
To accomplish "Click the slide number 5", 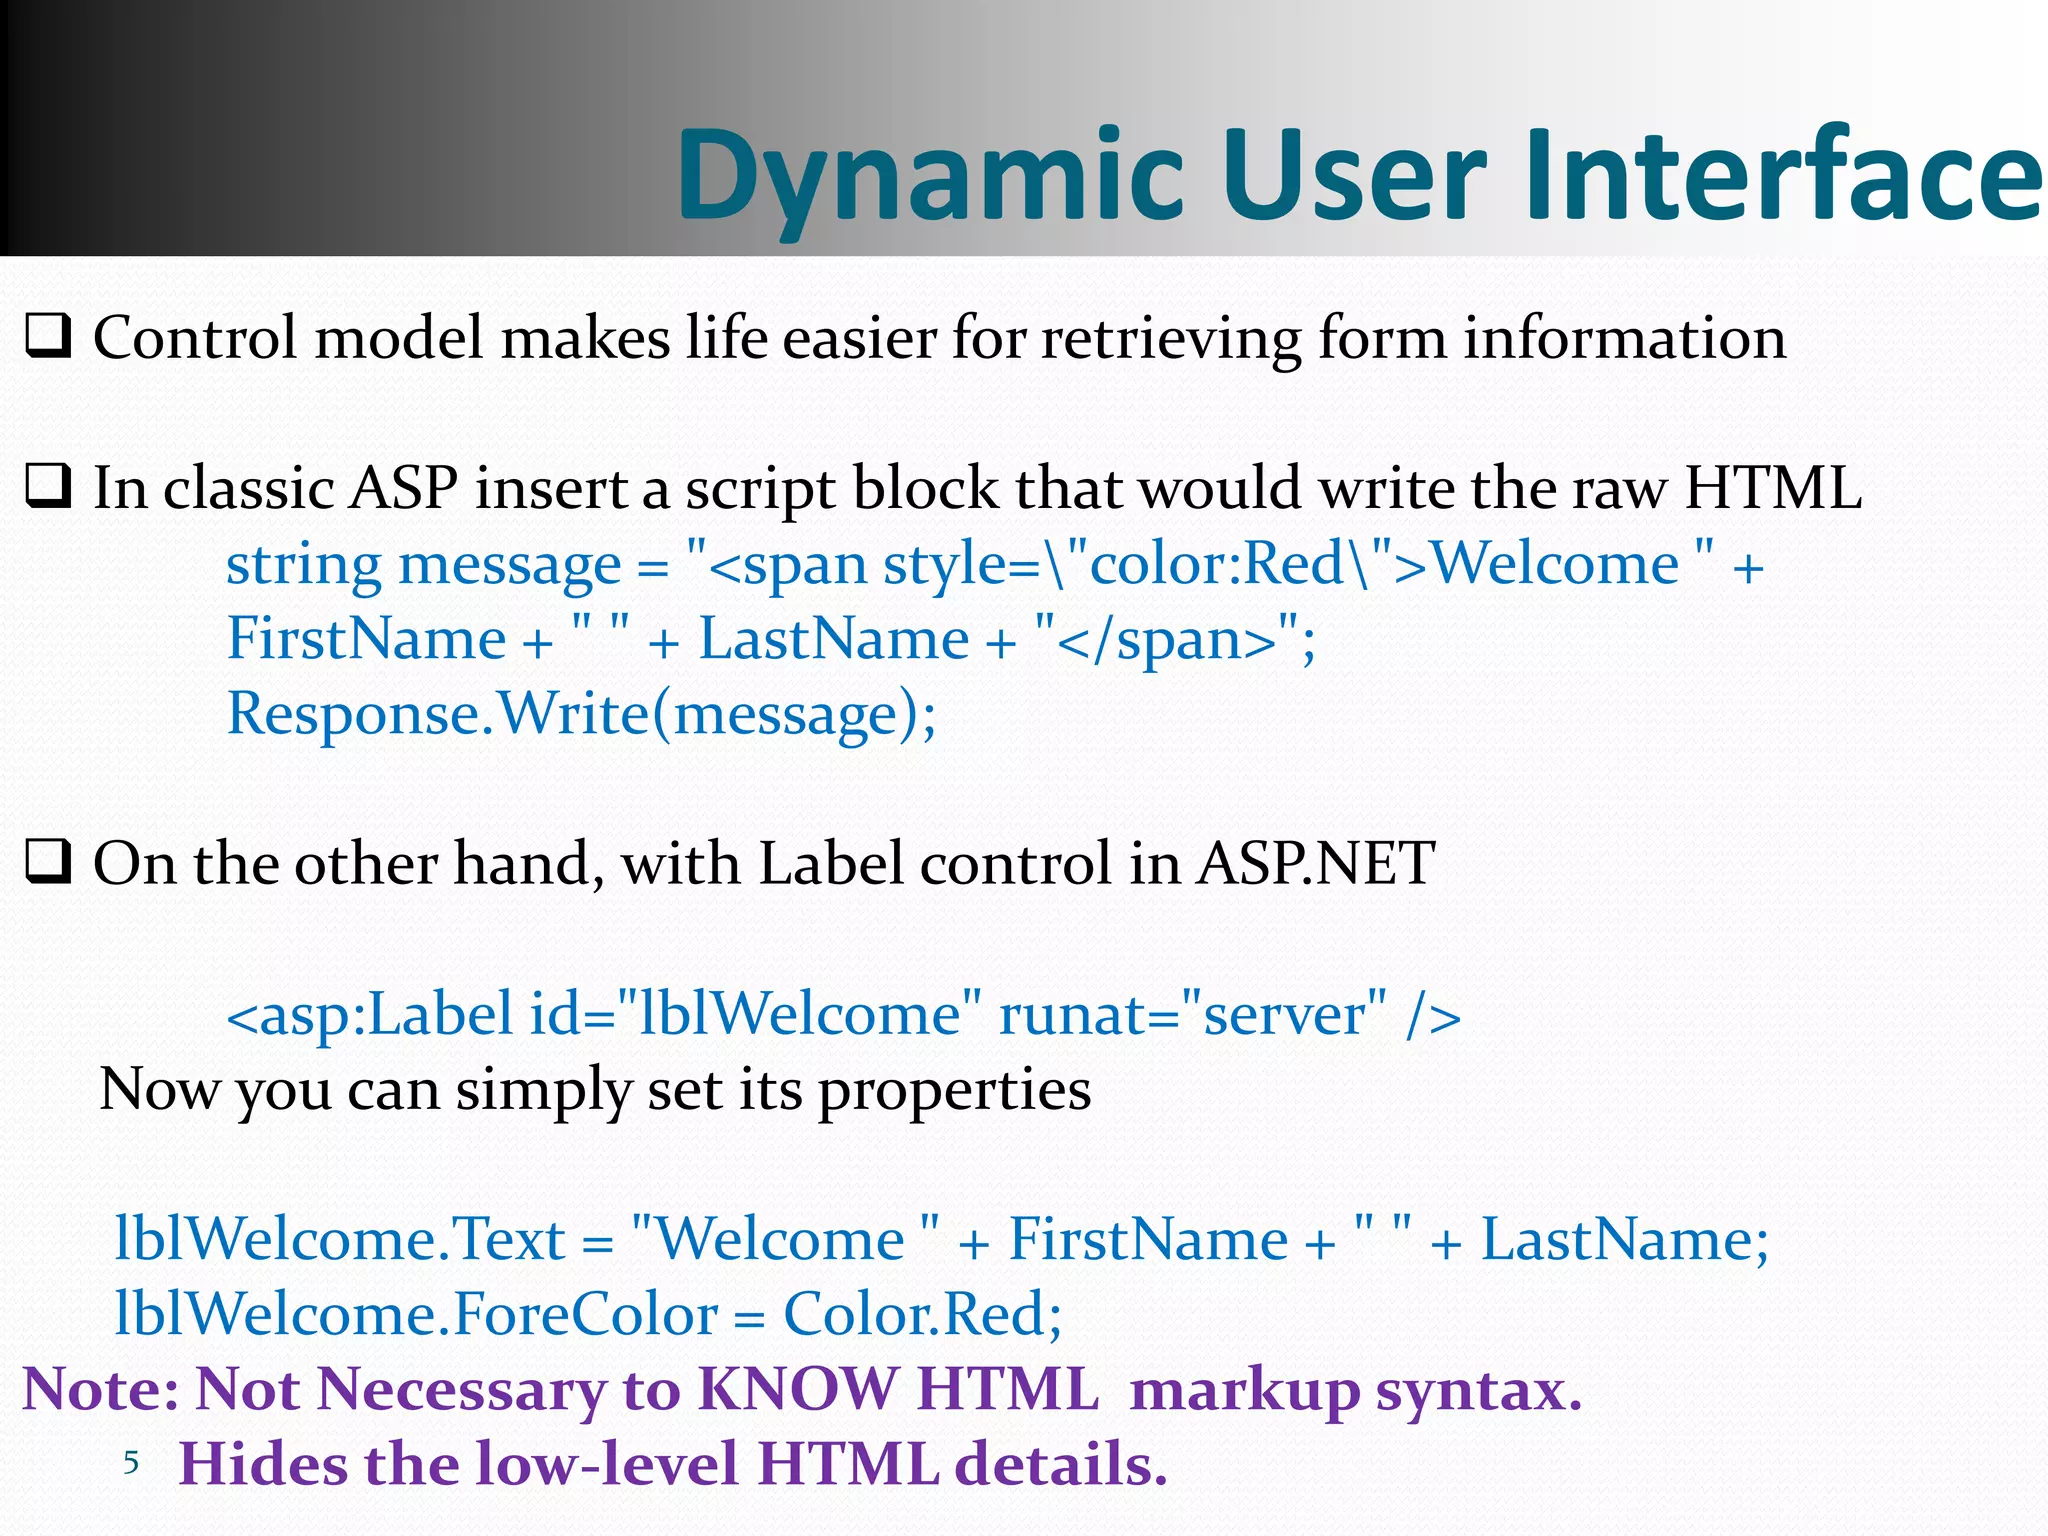I will click(x=131, y=1464).
